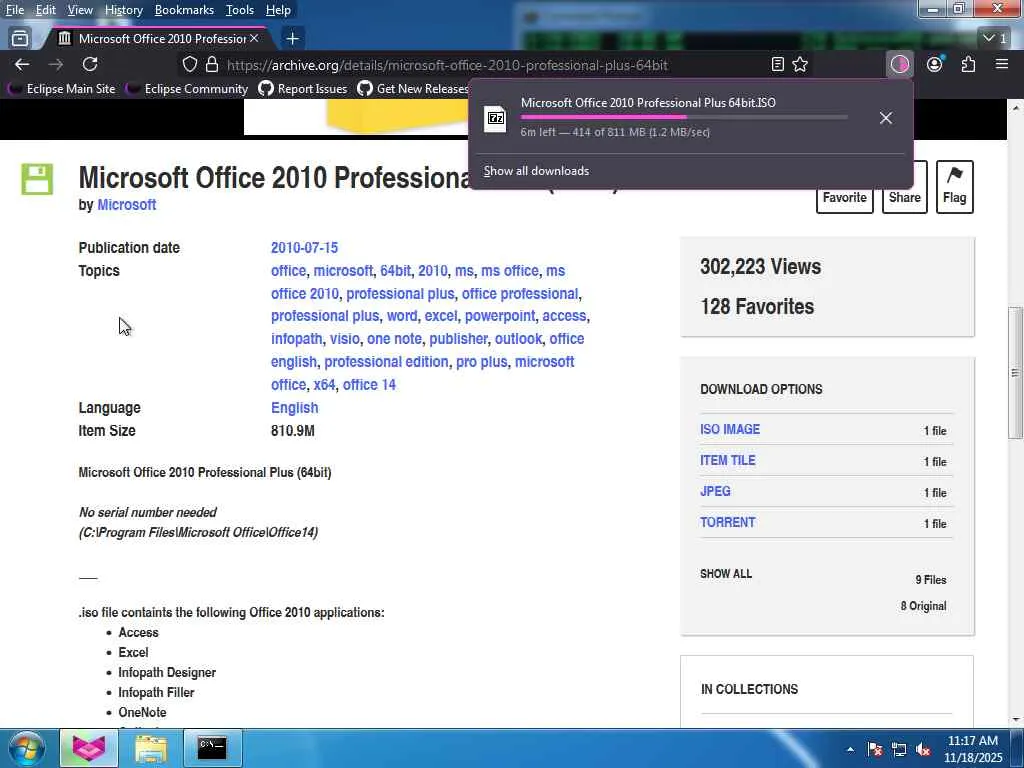Screen dimensions: 1024x768
Task: Open the Tools menu
Action: [240, 10]
